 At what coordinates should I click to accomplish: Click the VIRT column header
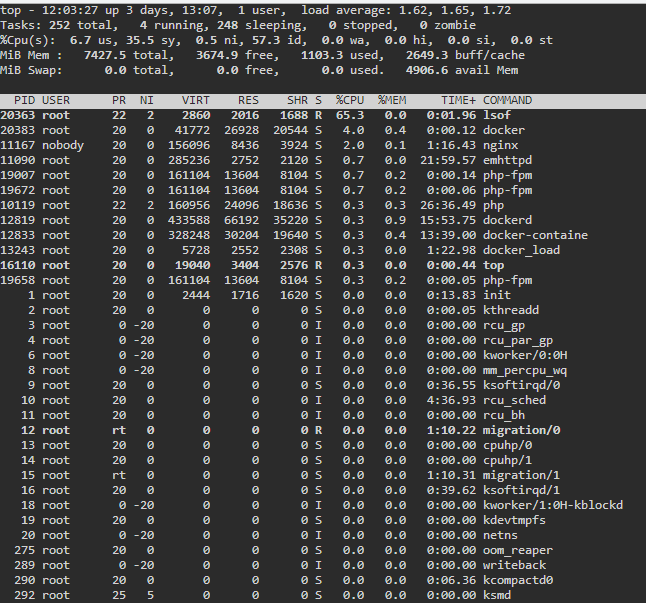coord(196,100)
